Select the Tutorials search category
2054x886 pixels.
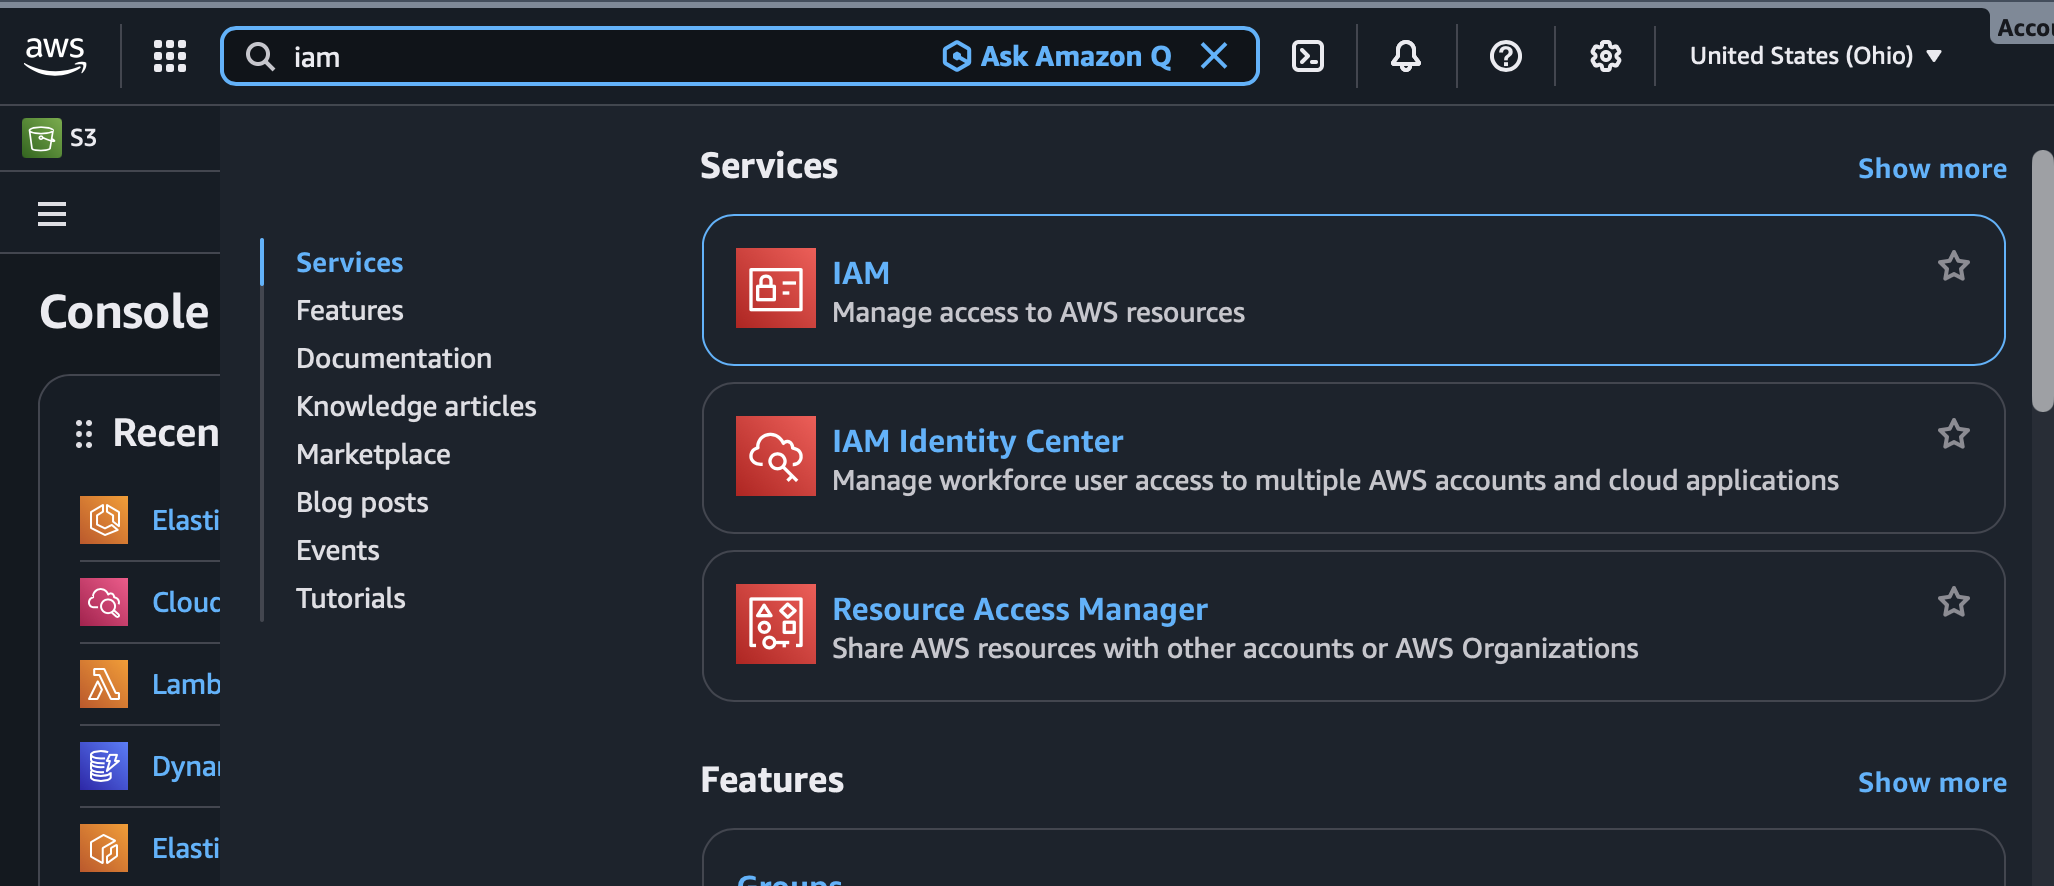(x=351, y=598)
